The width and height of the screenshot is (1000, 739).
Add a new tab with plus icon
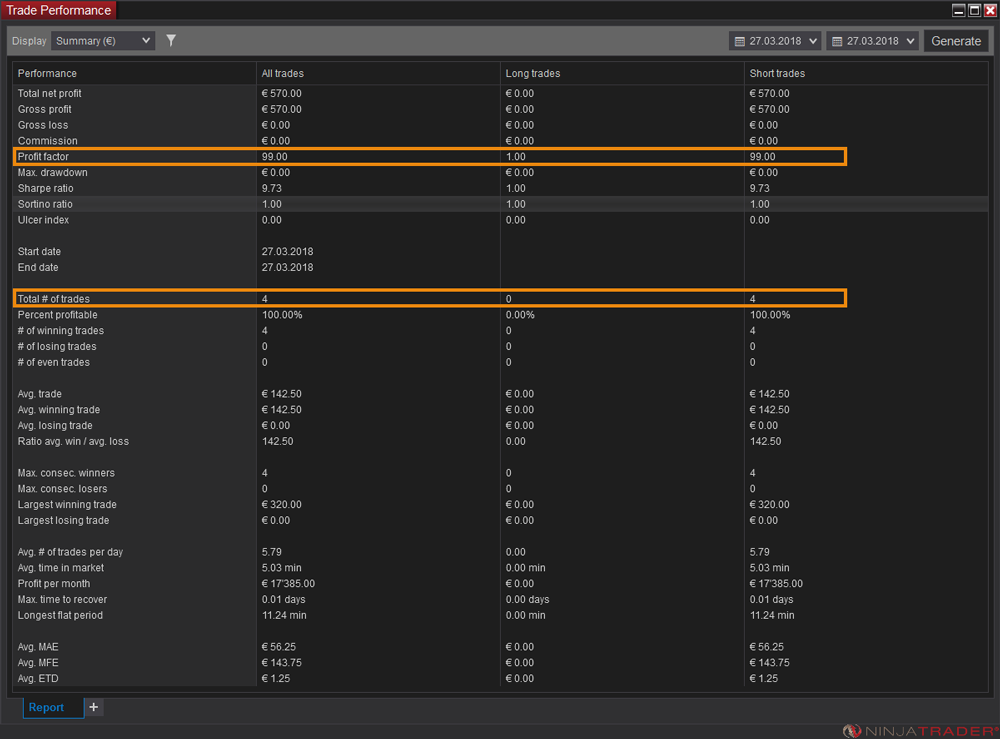pyautogui.click(x=93, y=707)
